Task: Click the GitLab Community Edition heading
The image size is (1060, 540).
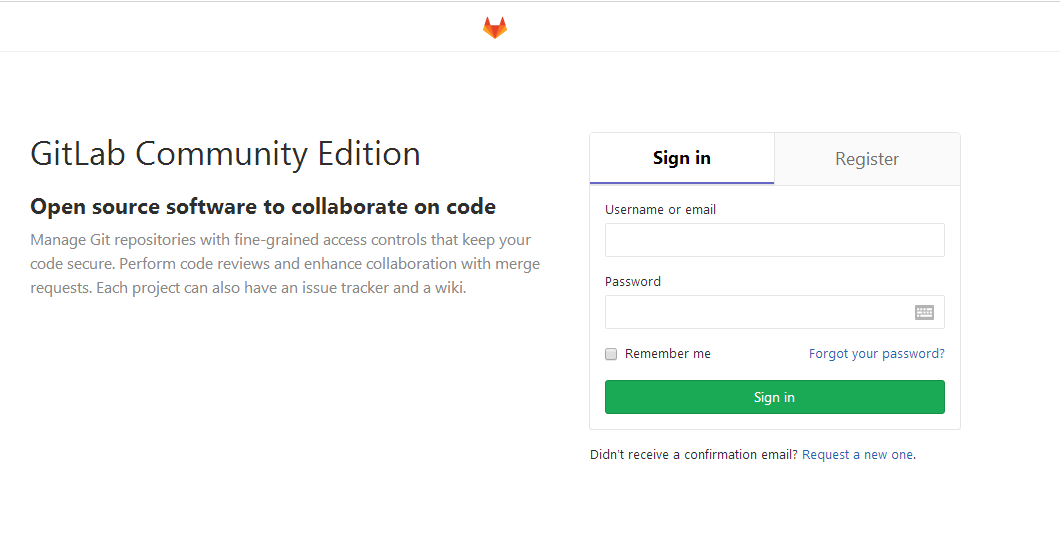Action: 225,154
